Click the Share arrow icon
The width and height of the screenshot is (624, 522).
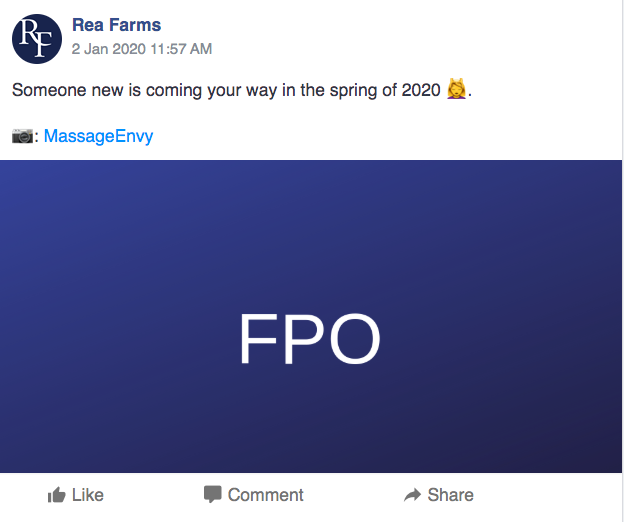pyautogui.click(x=412, y=494)
